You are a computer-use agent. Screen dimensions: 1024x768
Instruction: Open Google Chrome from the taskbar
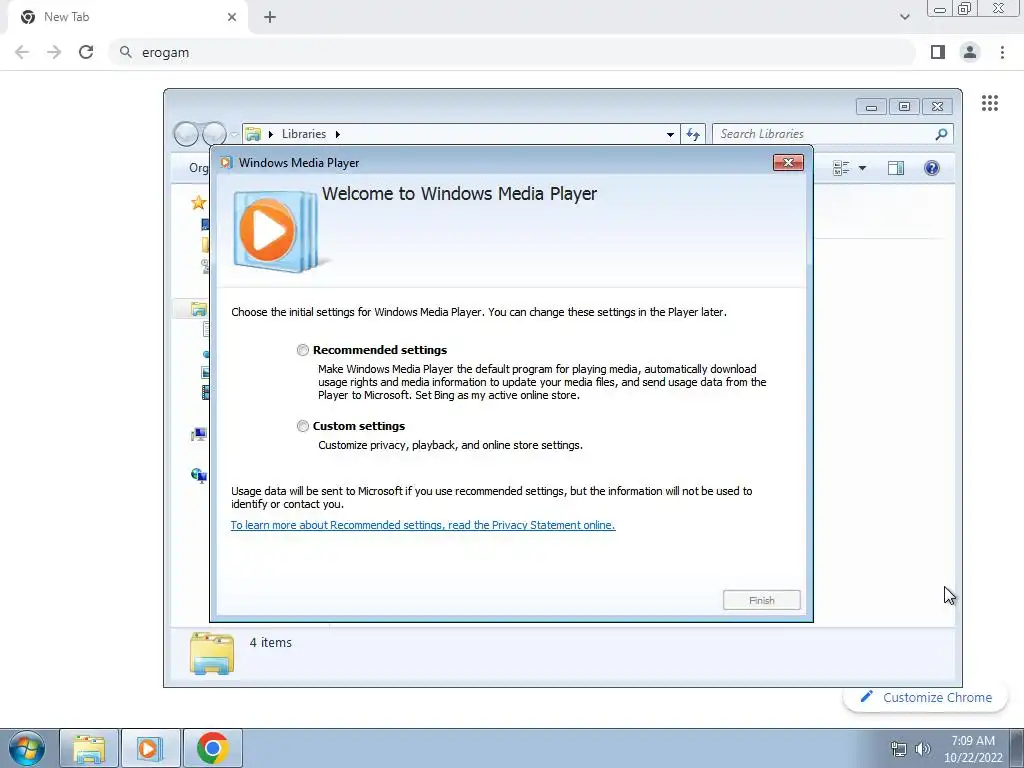pyautogui.click(x=212, y=748)
